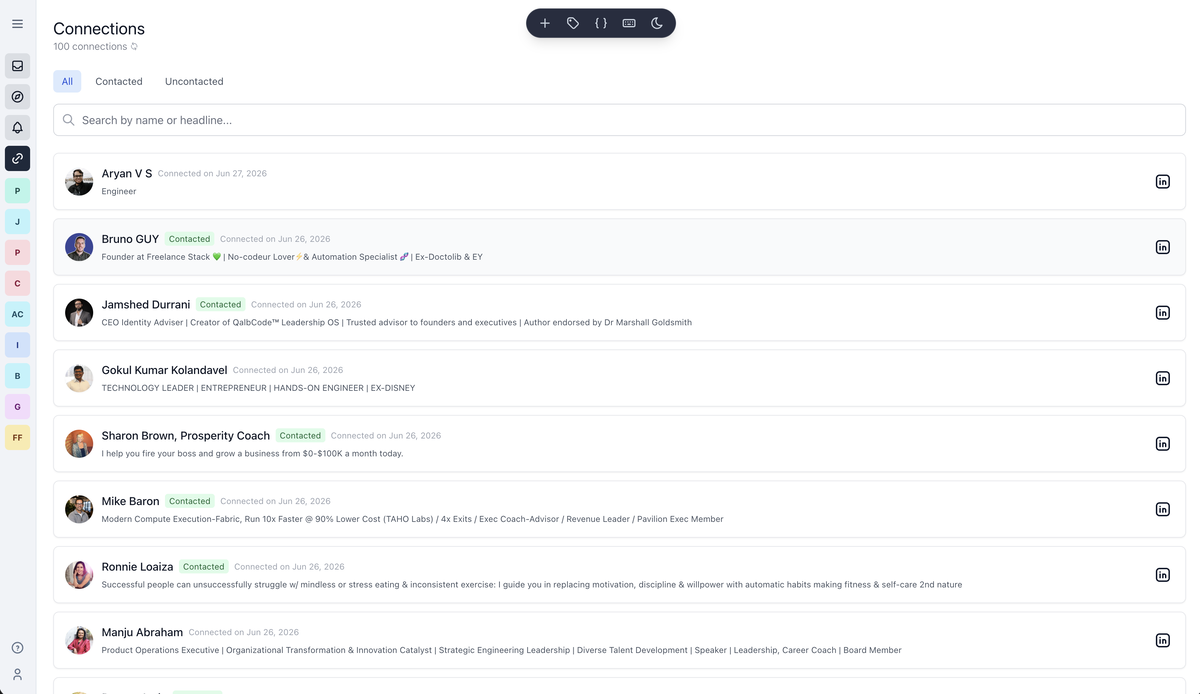1200x694 pixels.
Task: Click the Connections page heading
Action: click(99, 29)
